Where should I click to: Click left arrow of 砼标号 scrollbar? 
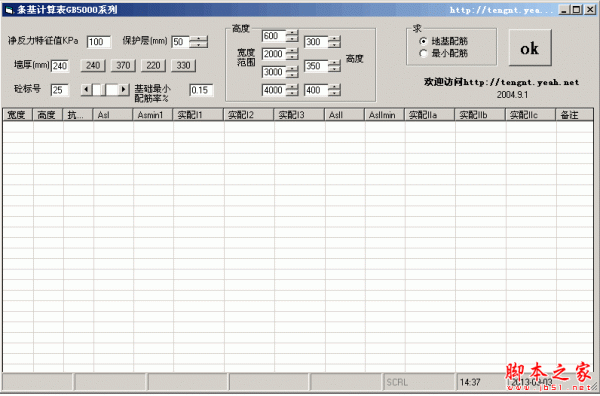click(86, 90)
